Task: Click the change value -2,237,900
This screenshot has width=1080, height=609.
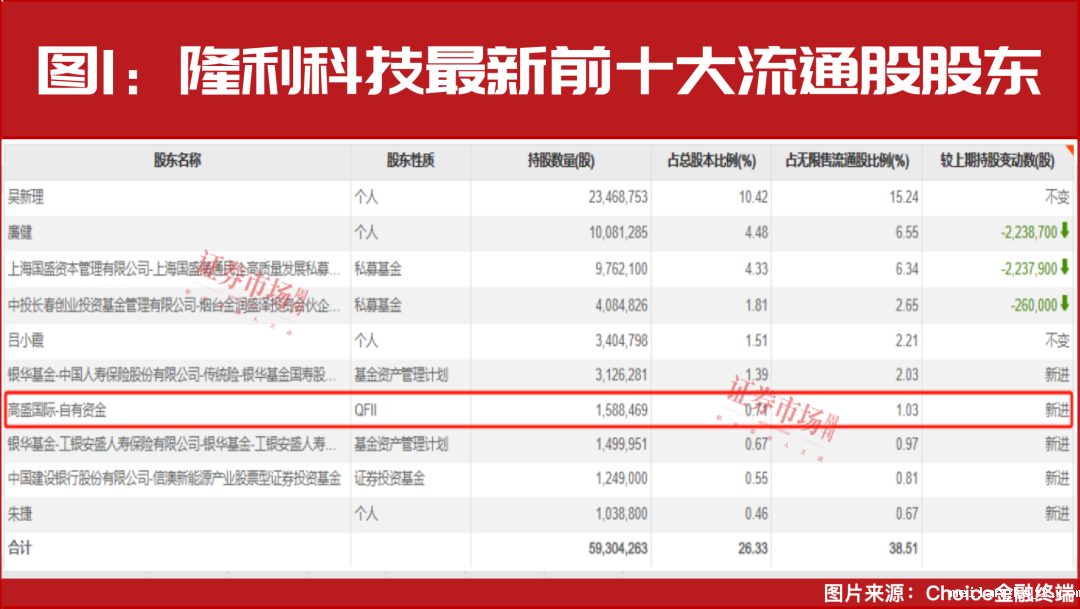Action: pyautogui.click(x=1029, y=268)
